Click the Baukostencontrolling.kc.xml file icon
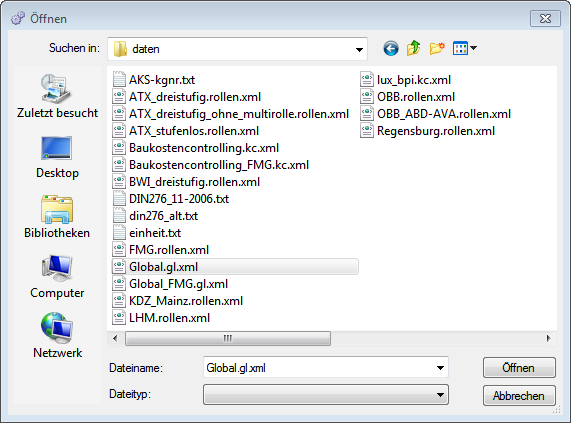 click(119, 147)
